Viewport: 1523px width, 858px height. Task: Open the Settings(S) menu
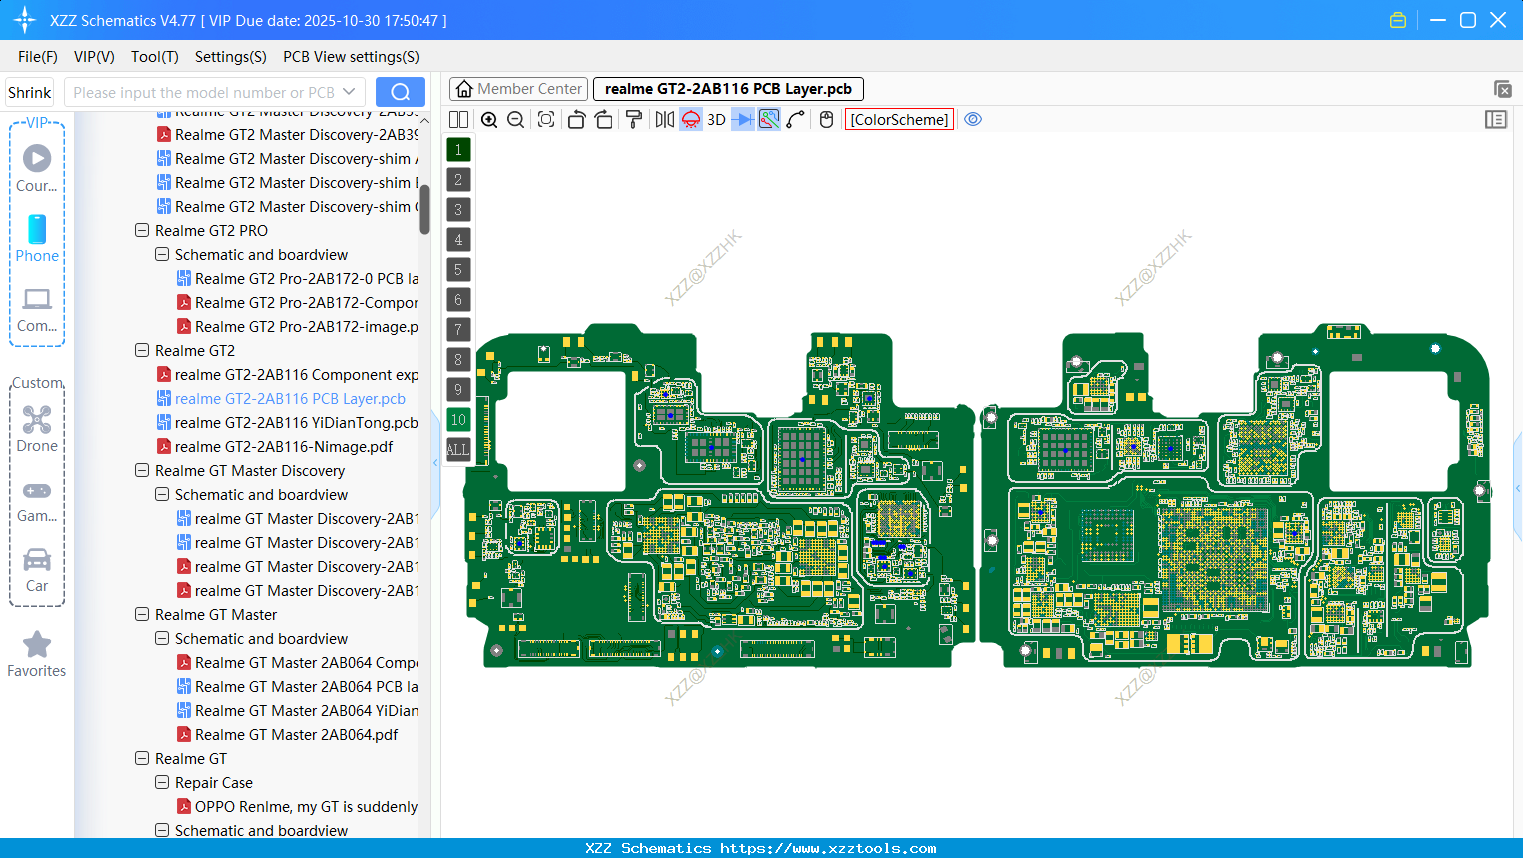tap(231, 57)
